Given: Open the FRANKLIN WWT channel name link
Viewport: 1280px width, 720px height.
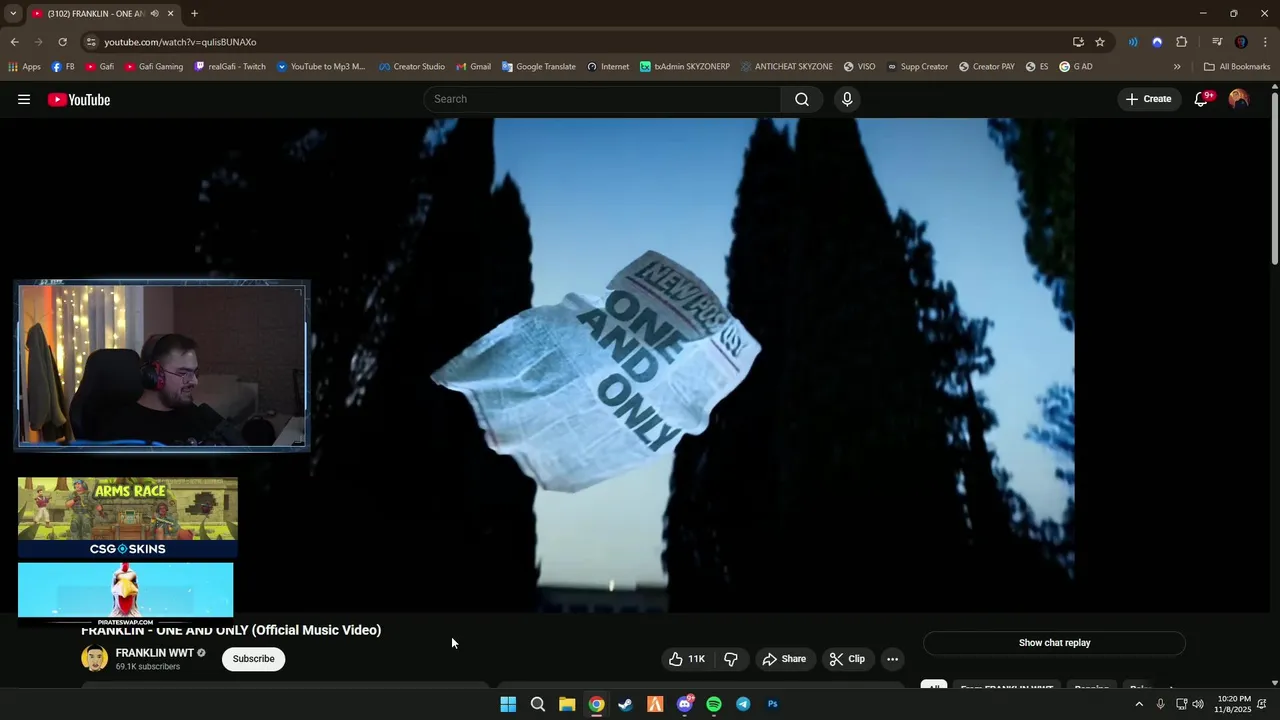Looking at the screenshot, I should 154,653.
